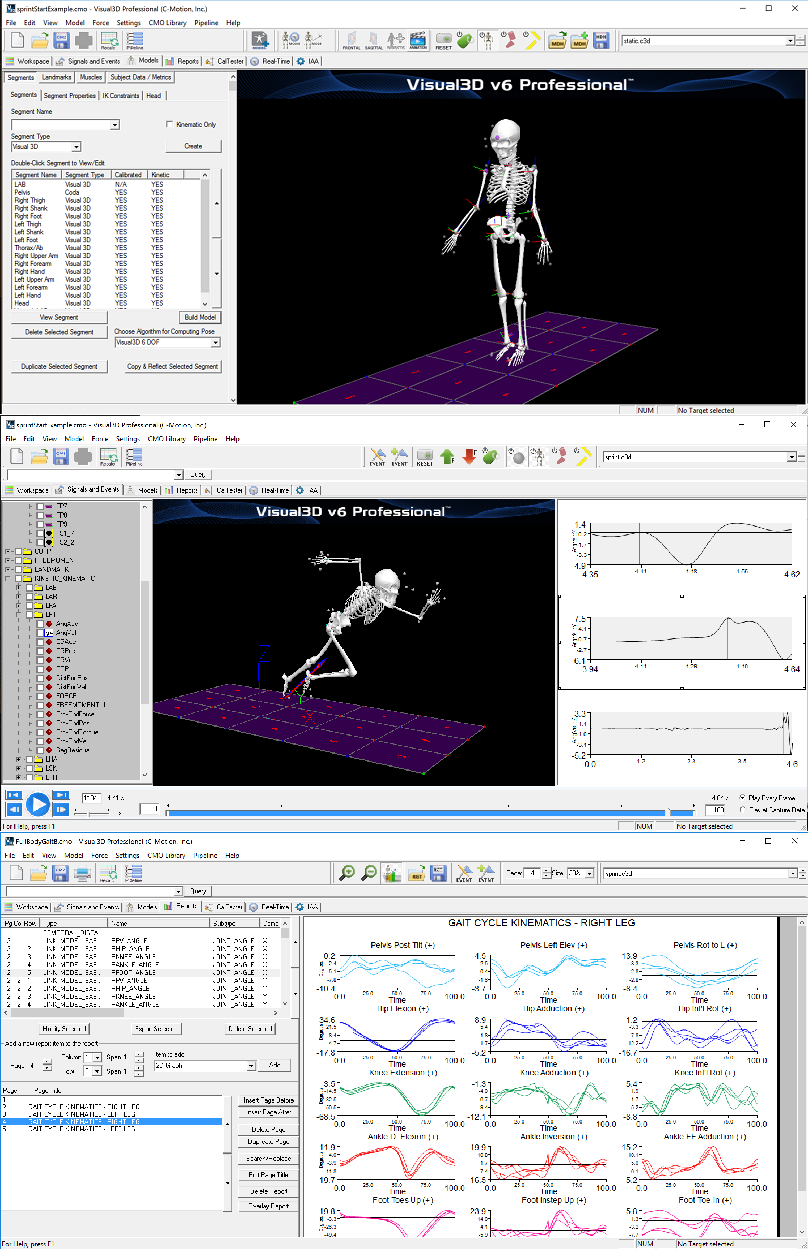Open the CMO Library menu in top window
Image resolution: width=809 pixels, height=1251 pixels.
click(167, 22)
